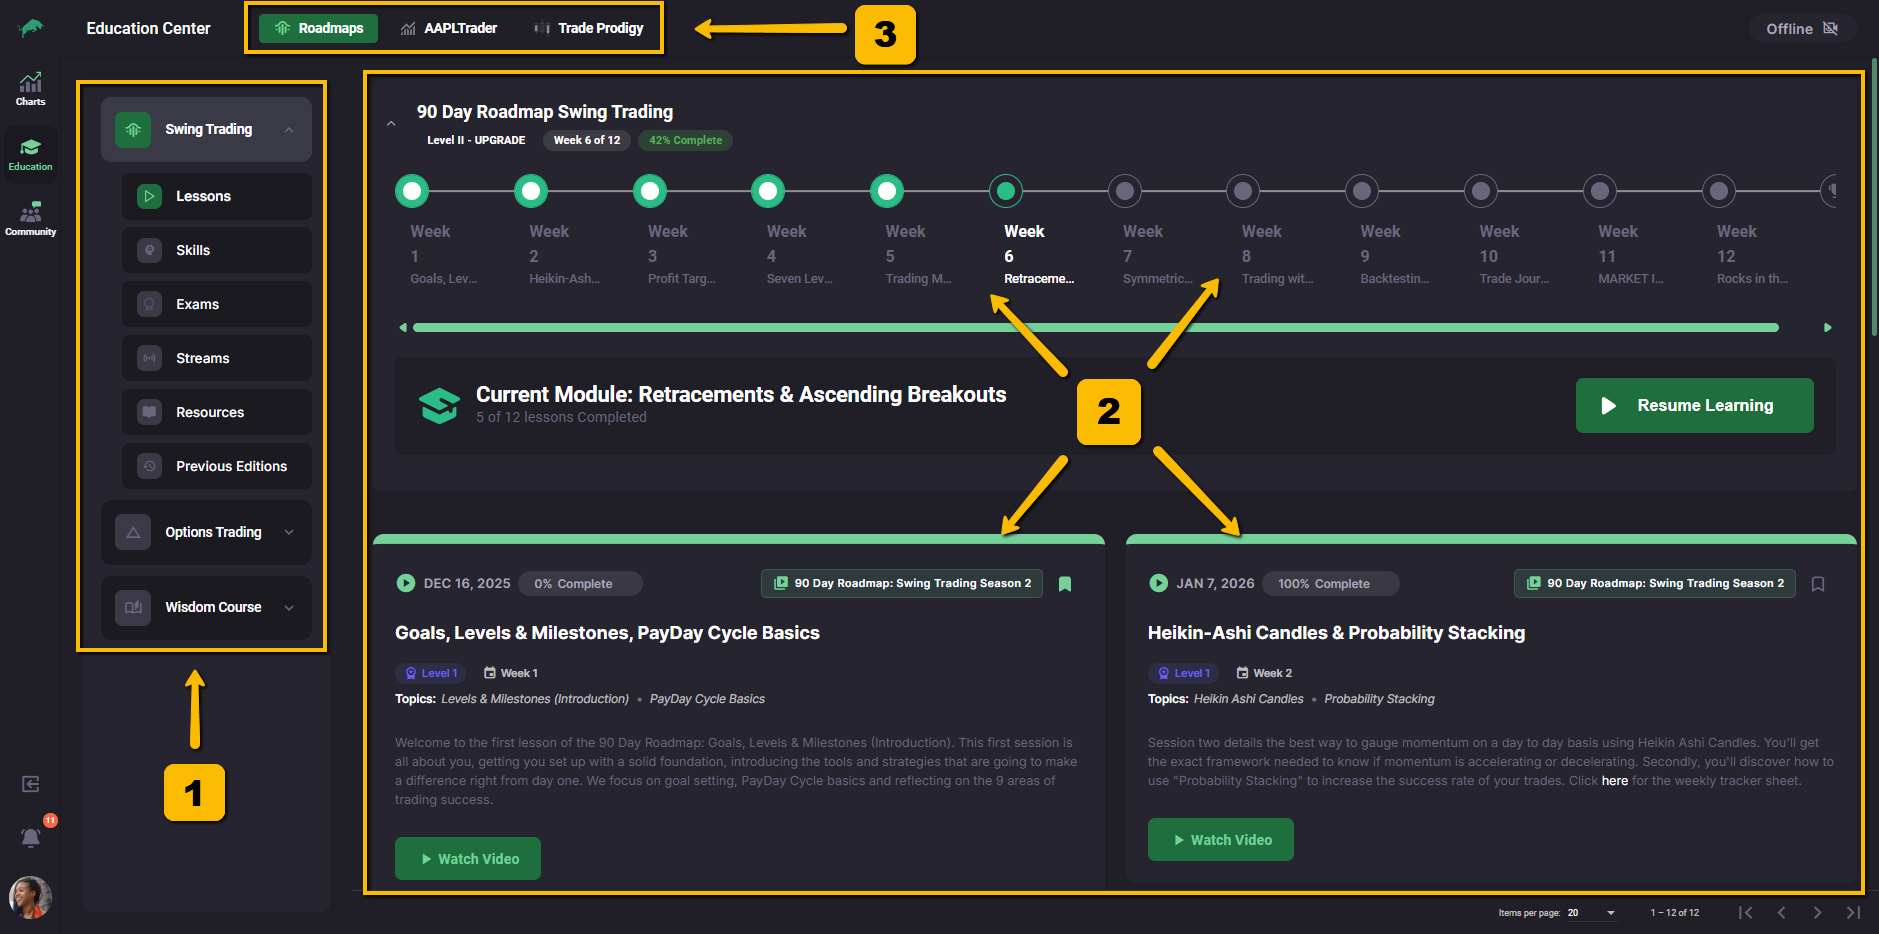Click the notifications bell icon

click(31, 837)
